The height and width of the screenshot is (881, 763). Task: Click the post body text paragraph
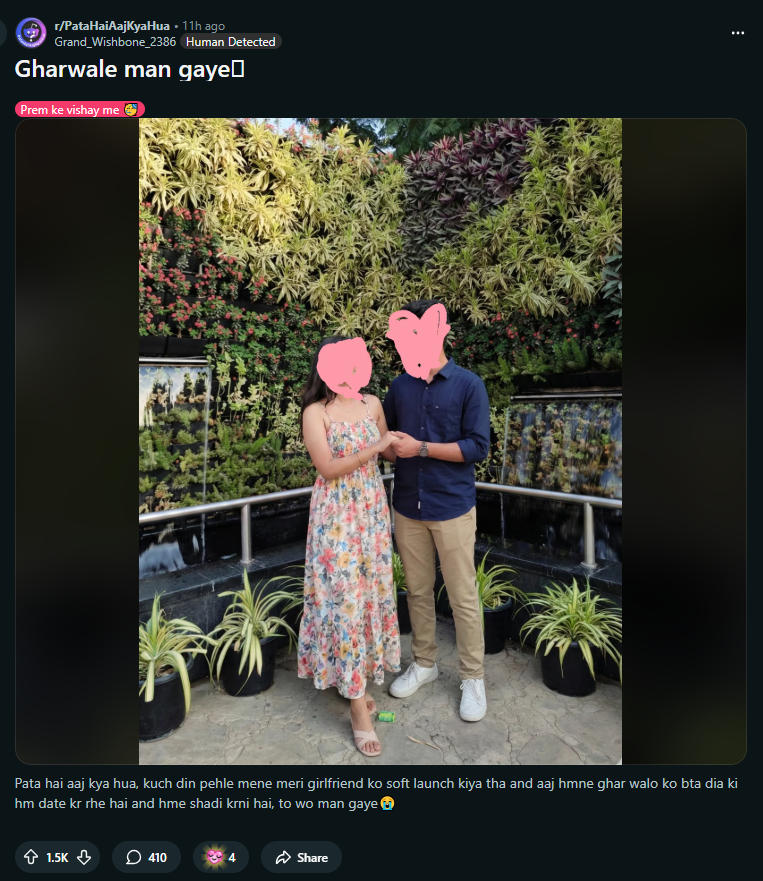376,793
